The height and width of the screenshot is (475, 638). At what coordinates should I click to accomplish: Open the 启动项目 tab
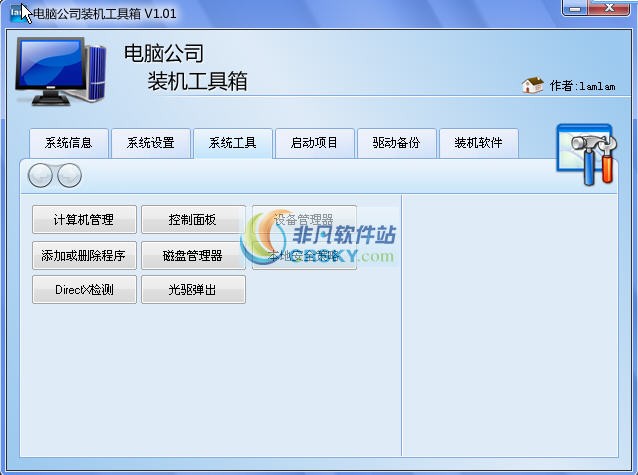tap(315, 143)
